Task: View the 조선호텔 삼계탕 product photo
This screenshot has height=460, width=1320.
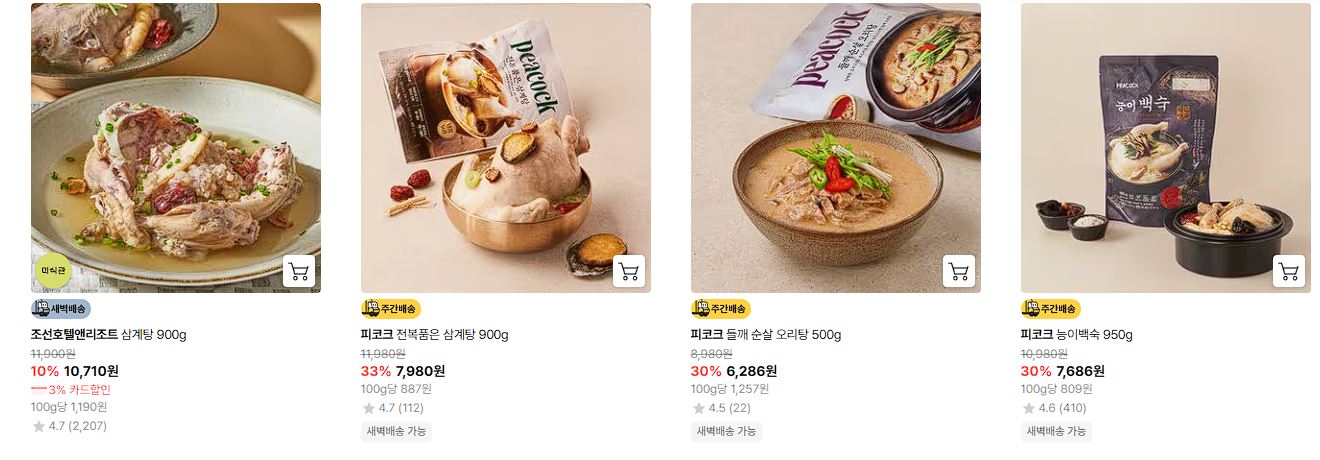Action: (176, 148)
